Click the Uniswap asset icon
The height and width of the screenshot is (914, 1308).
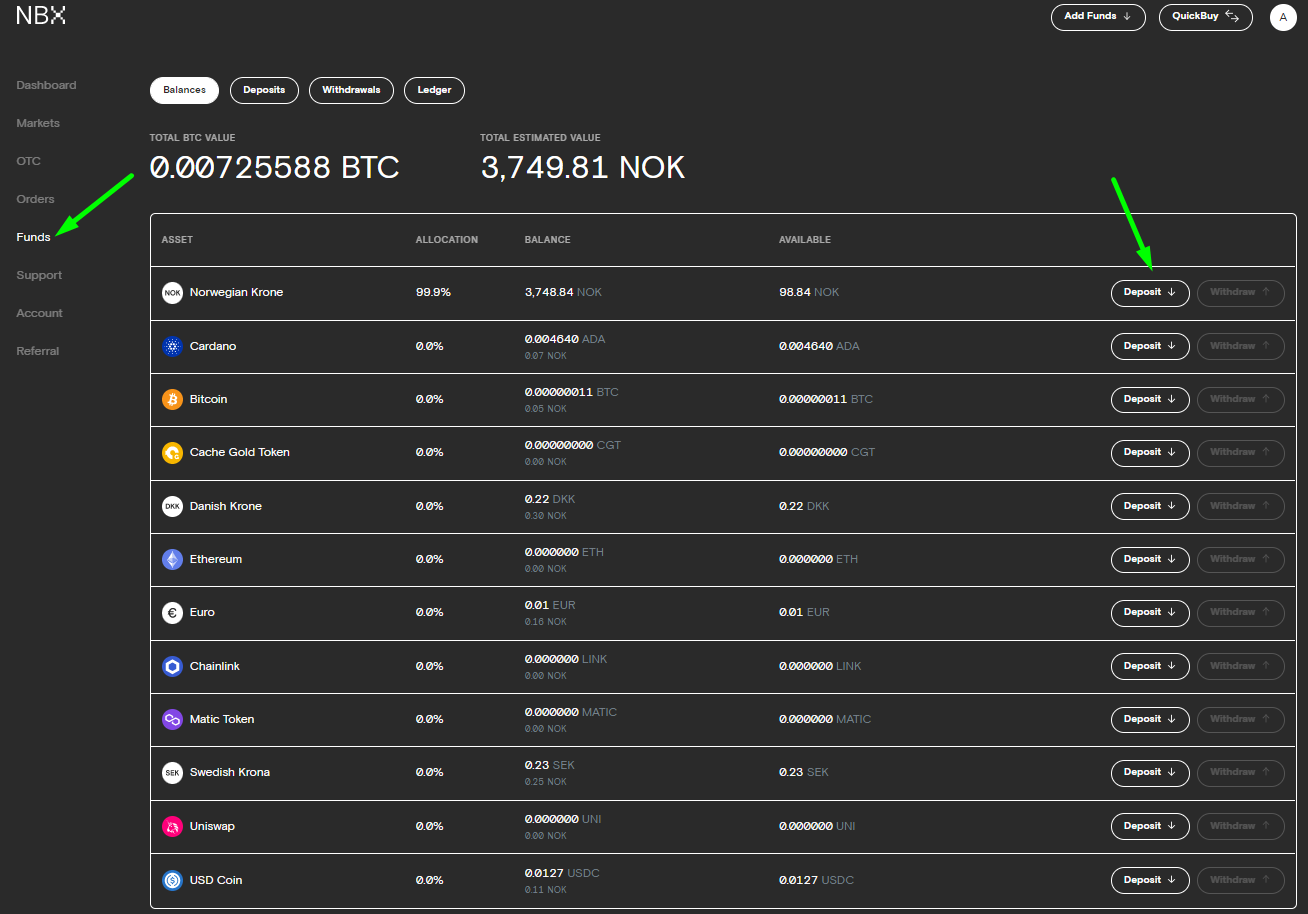(x=172, y=826)
